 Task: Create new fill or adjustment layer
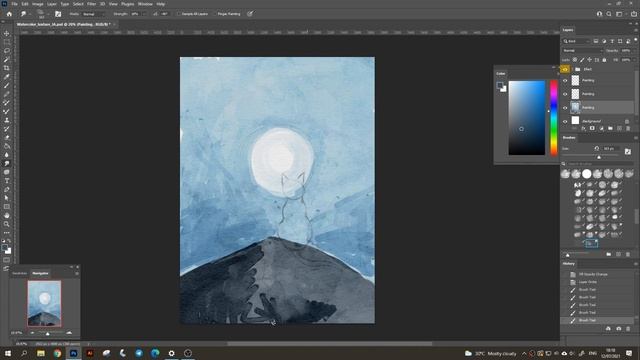[x=601, y=129]
